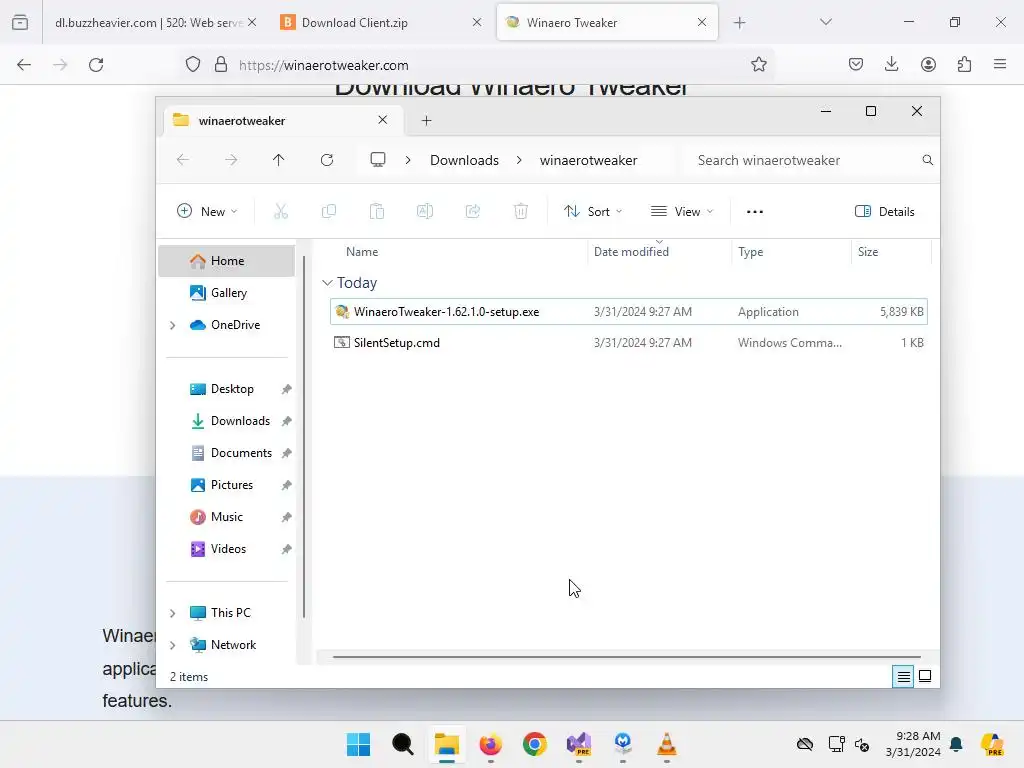Go up one folder level in Explorer

tap(279, 160)
